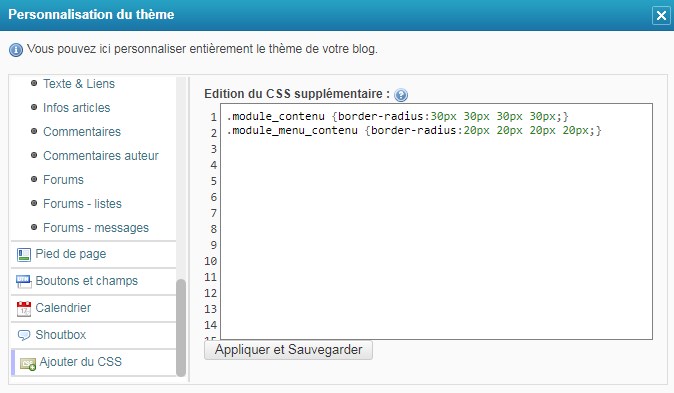Click the blue info icon
The width and height of the screenshot is (674, 393).
pos(16,50)
